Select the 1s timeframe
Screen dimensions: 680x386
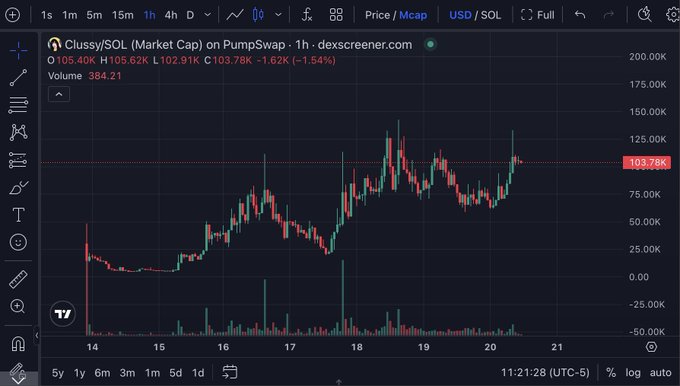tap(46, 15)
